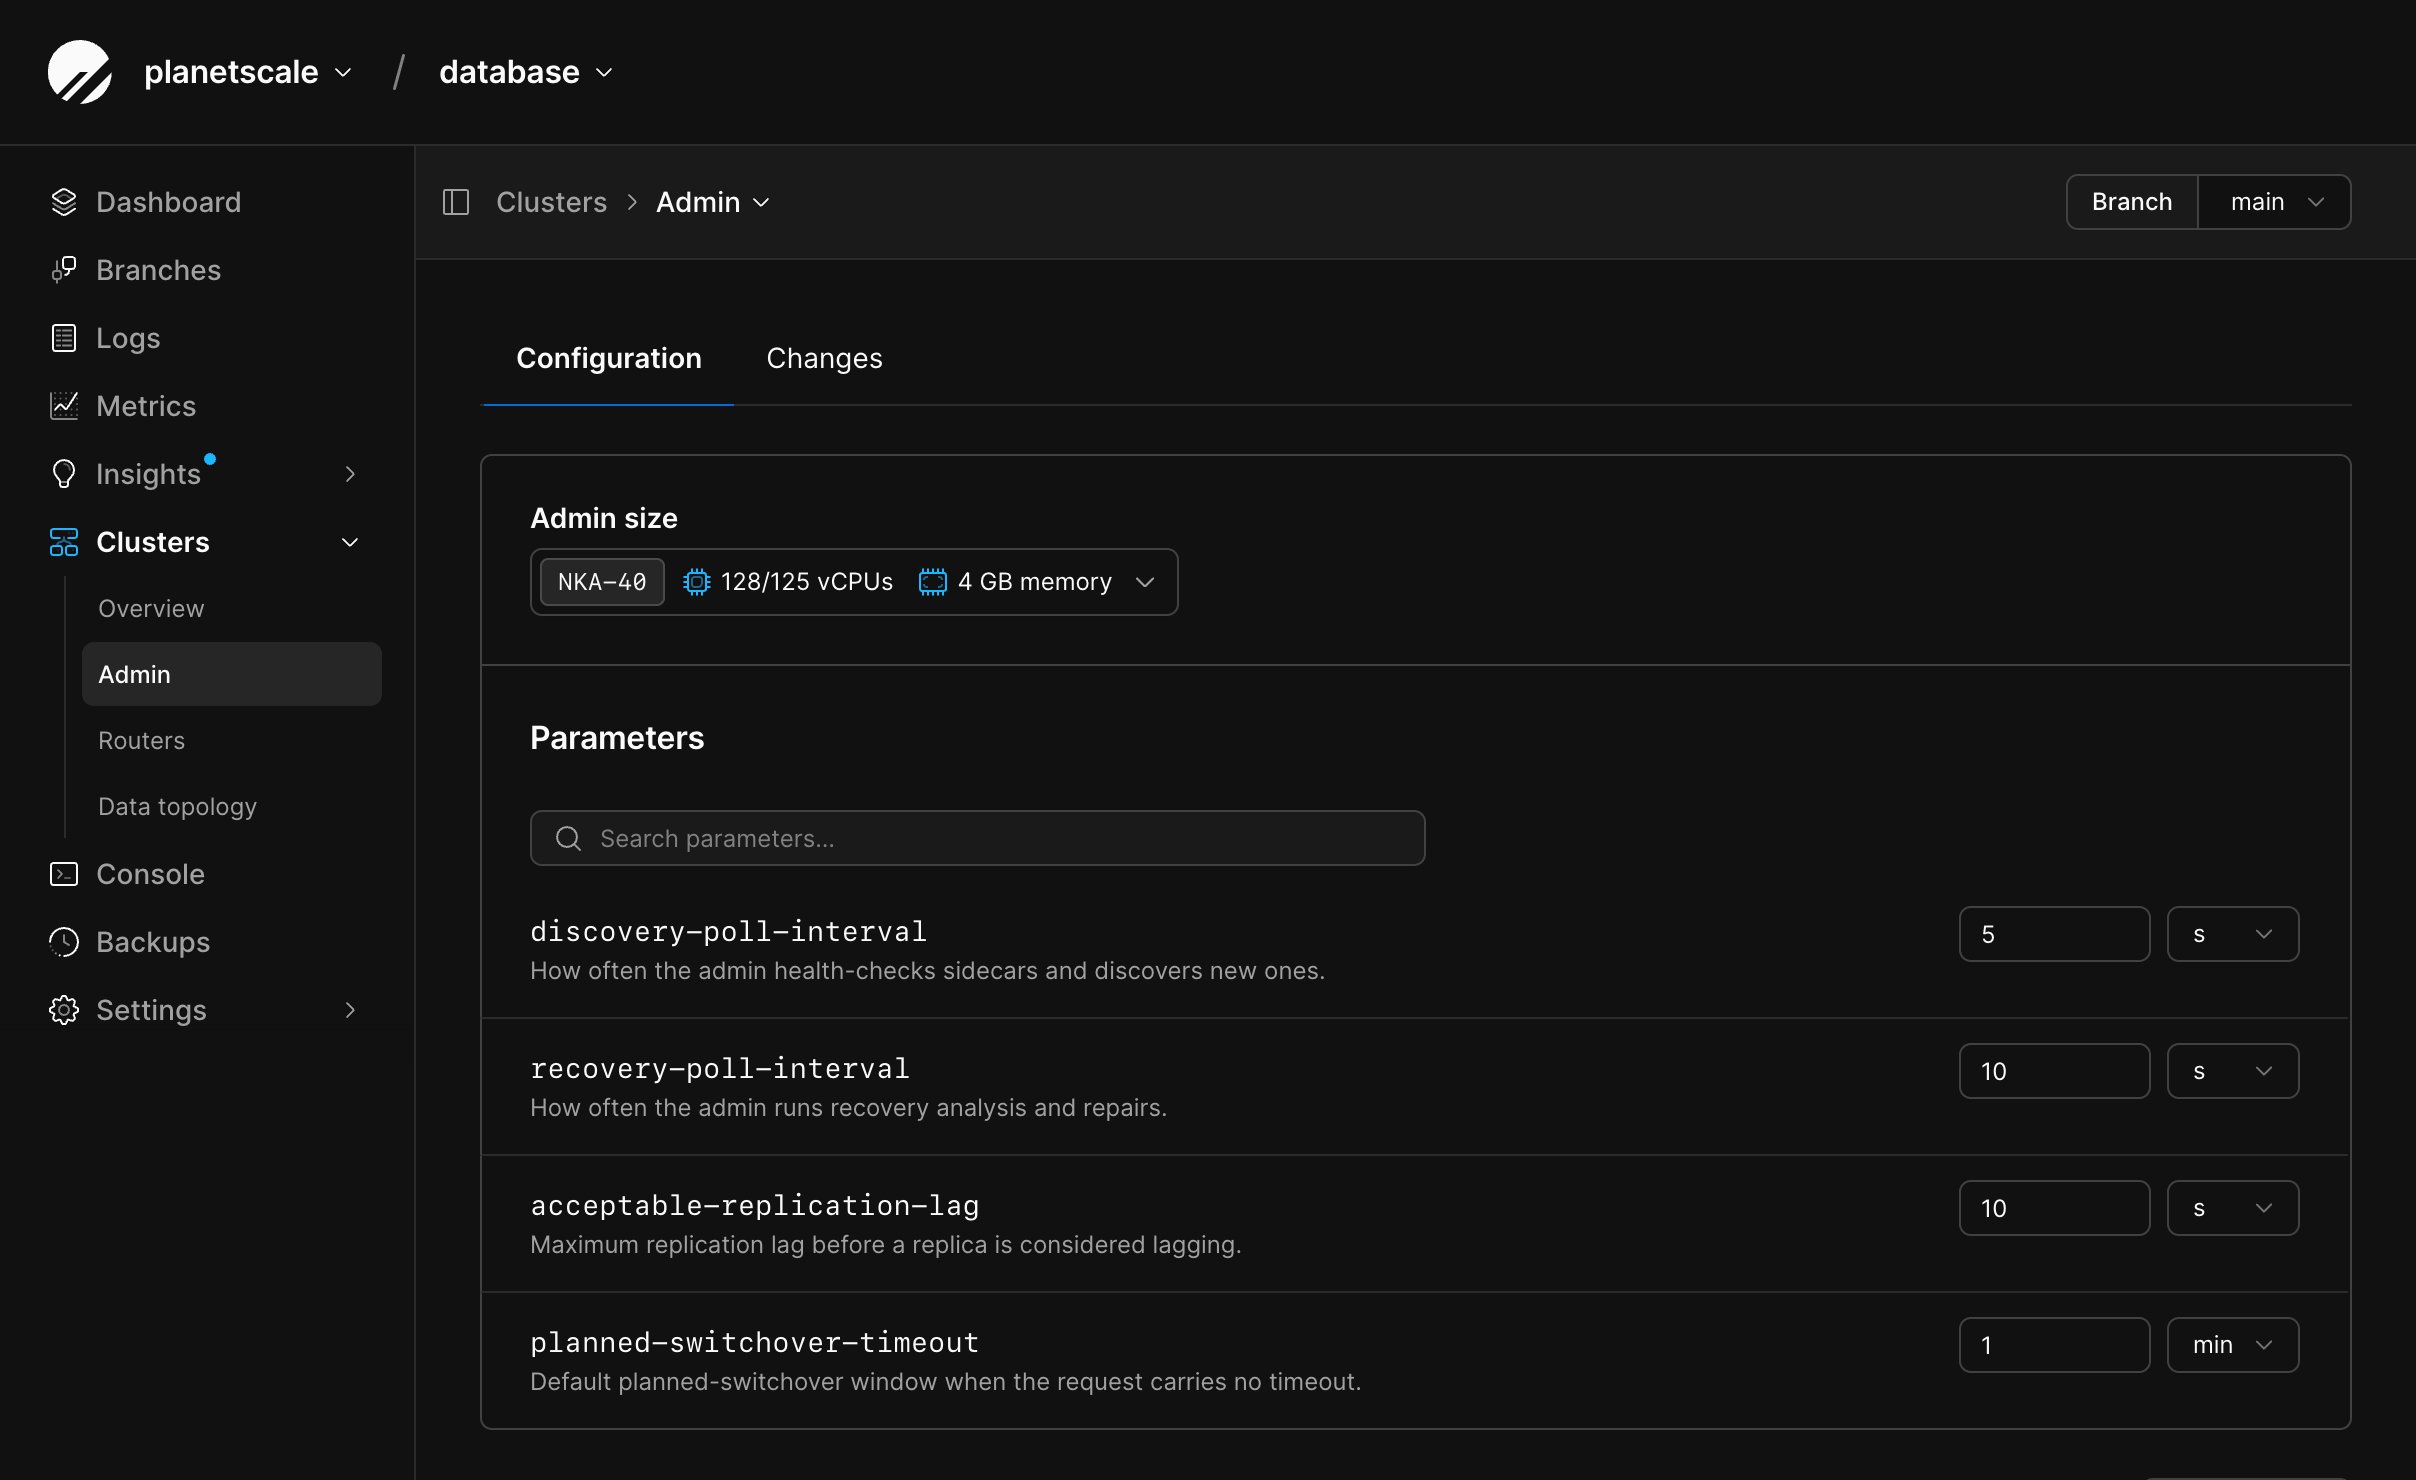Switch to the Changes tab

point(825,358)
